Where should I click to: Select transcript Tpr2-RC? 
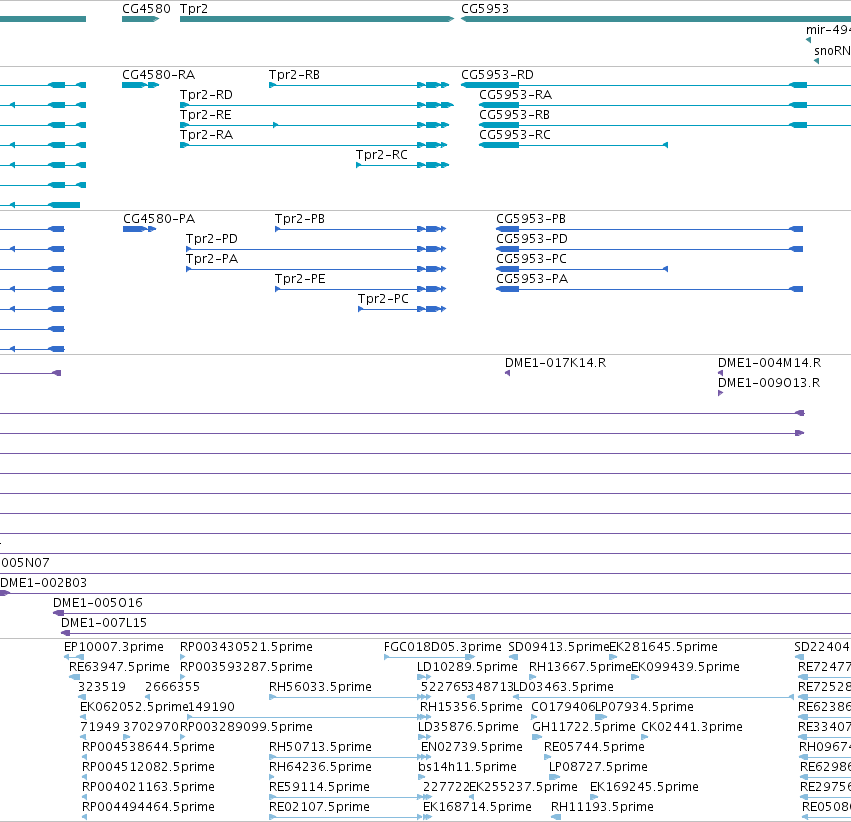click(382, 155)
